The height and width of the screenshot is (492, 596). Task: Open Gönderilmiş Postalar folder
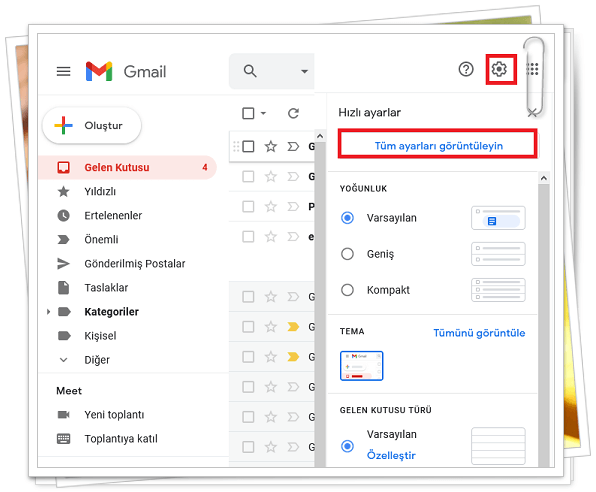coord(135,263)
